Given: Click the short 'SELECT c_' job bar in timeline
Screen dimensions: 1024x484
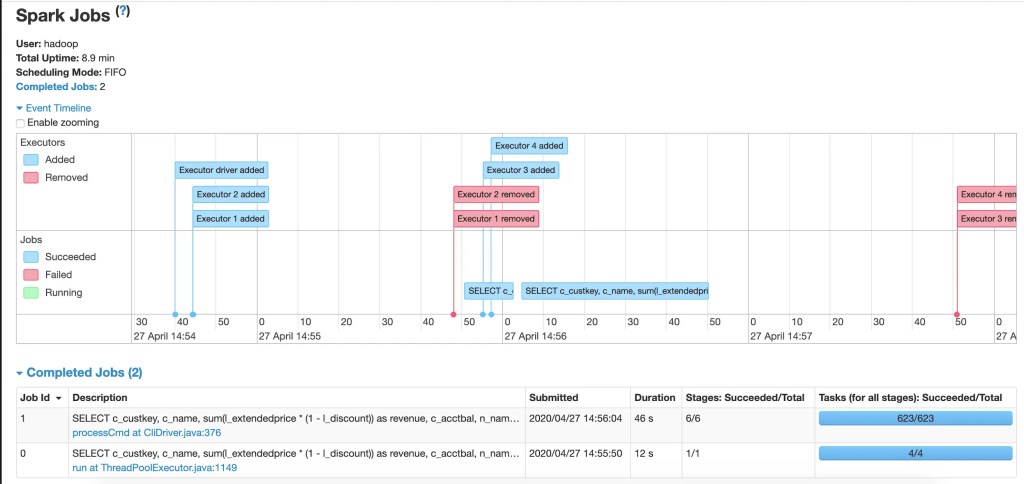Looking at the screenshot, I should 488,291.
